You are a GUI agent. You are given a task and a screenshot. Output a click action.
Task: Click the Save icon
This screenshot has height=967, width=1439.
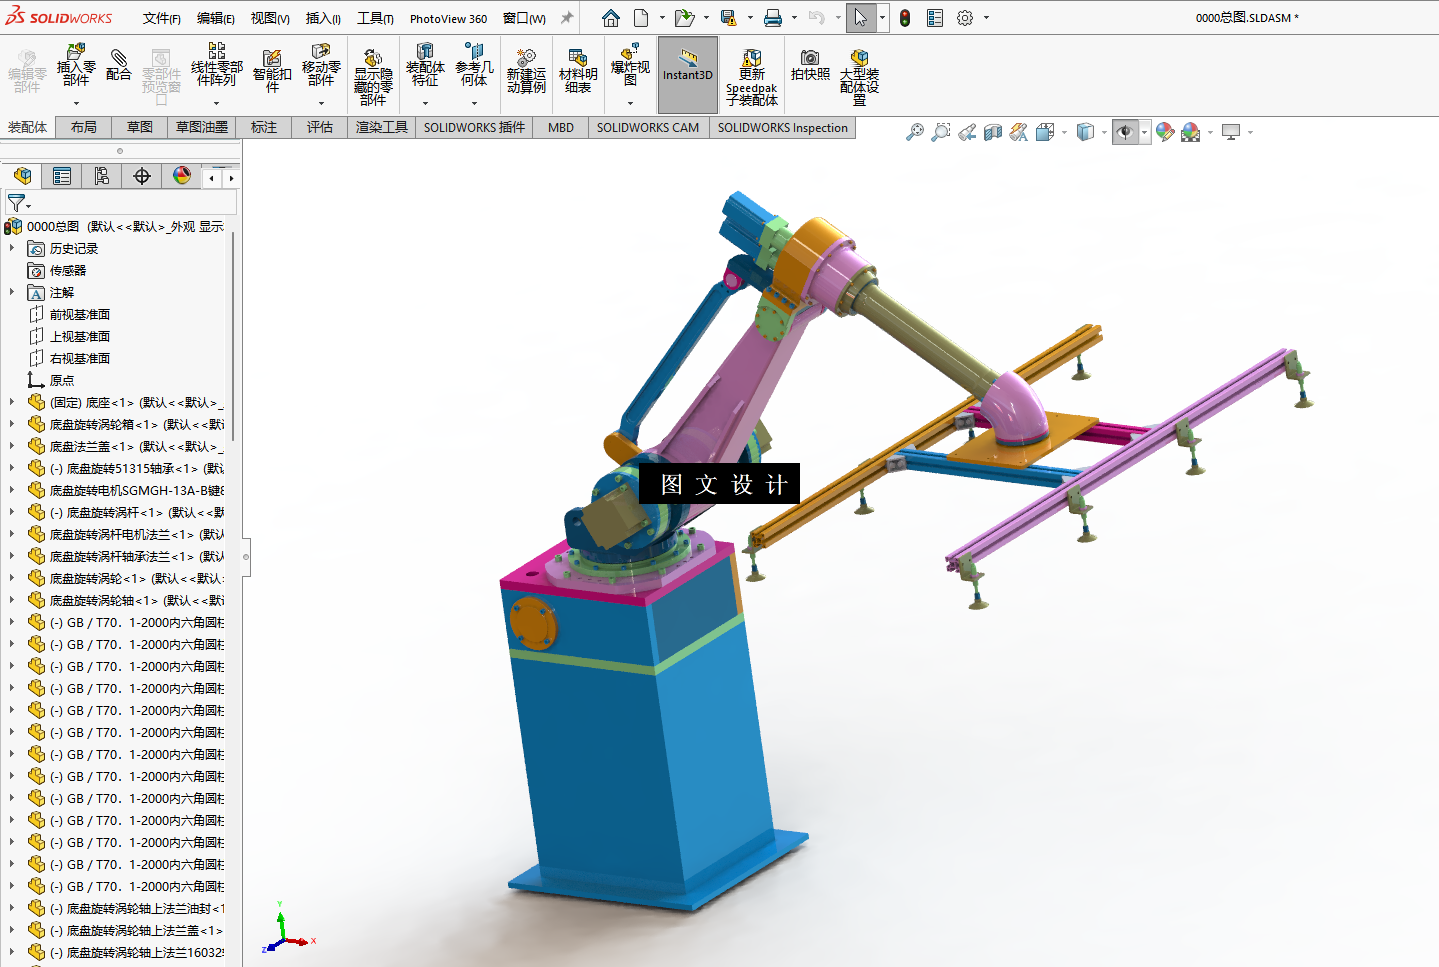click(728, 18)
